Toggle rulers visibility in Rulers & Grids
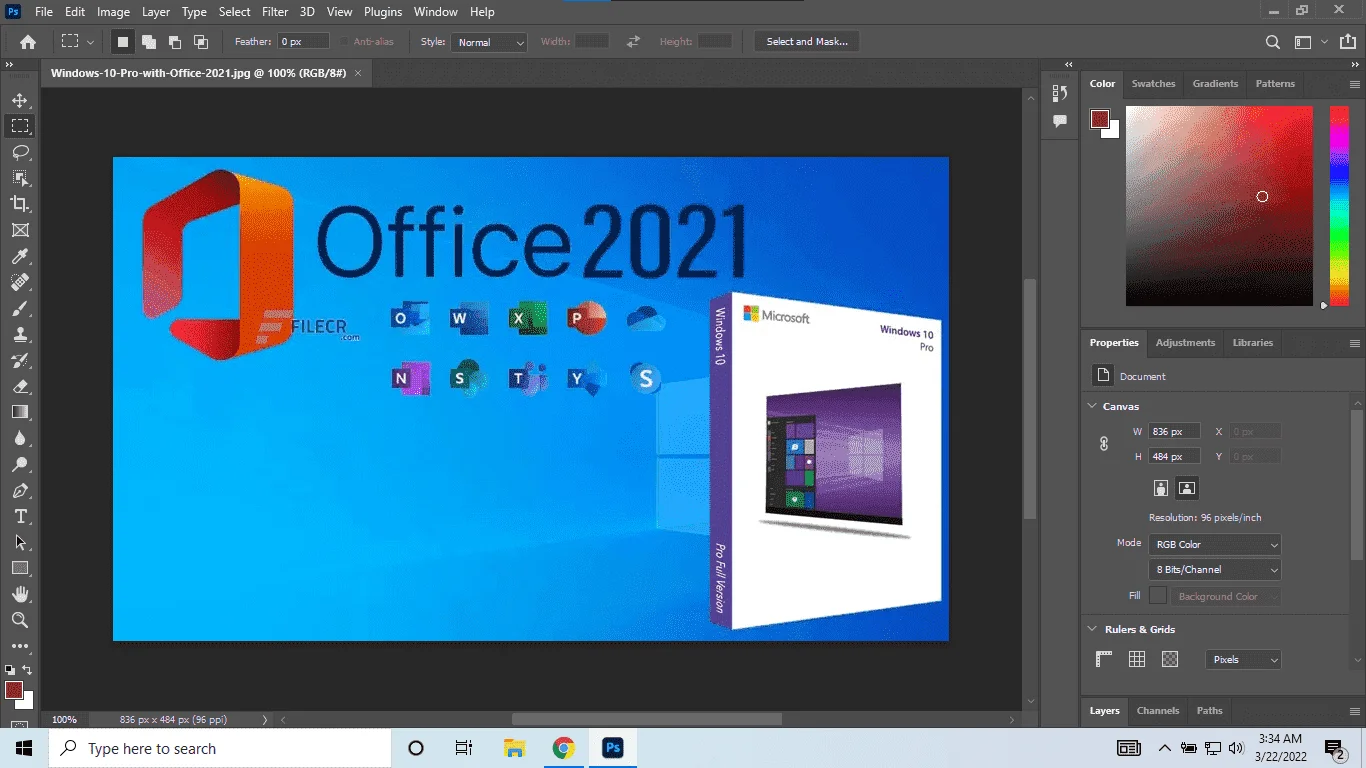 1104,659
